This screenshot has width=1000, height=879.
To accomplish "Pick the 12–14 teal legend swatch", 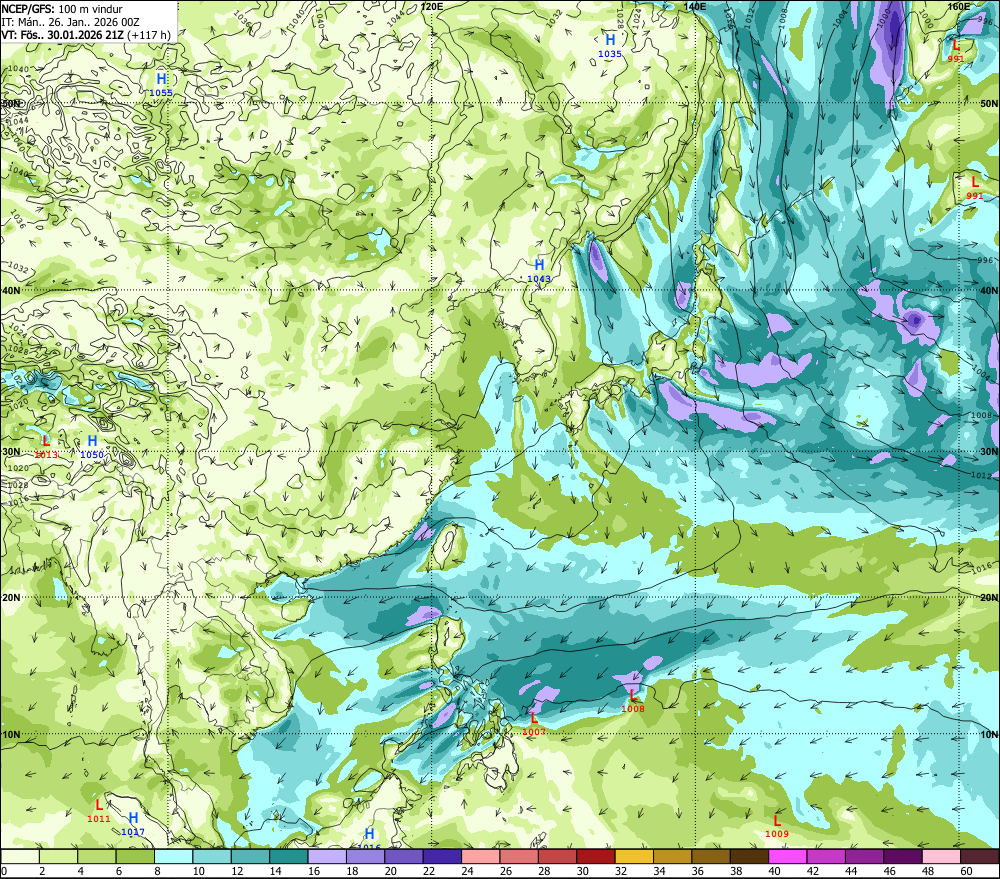I will pyautogui.click(x=250, y=856).
